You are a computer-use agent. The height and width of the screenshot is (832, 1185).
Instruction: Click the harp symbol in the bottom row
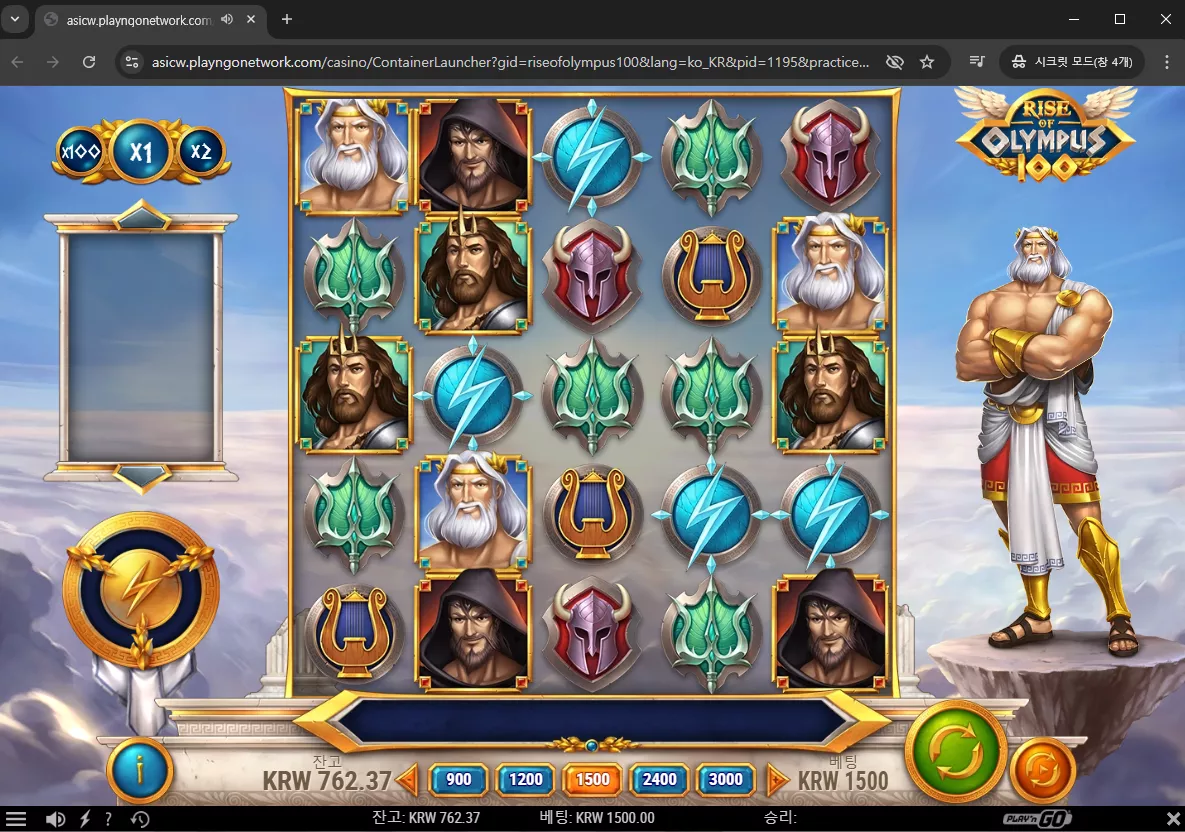354,631
